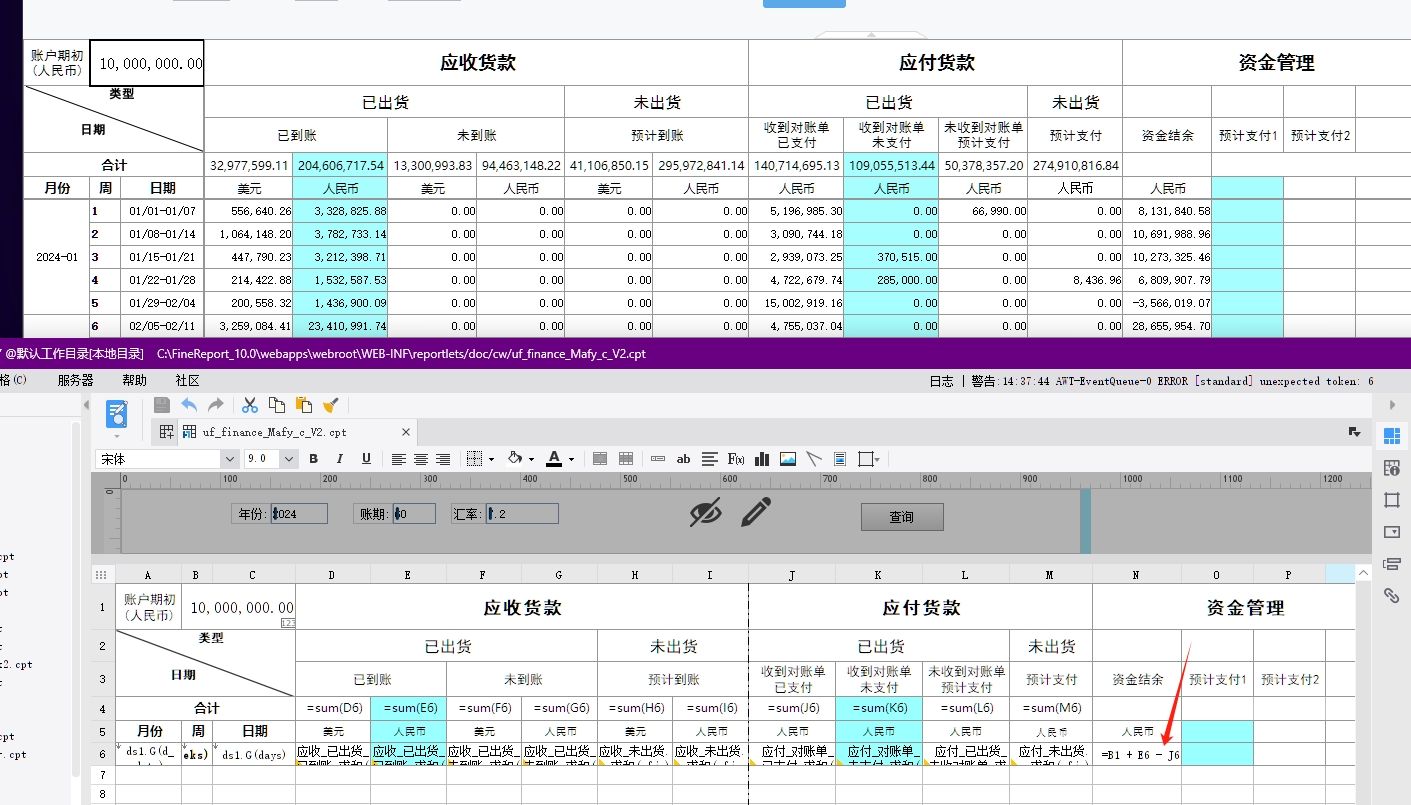
Task: Click the 查询 query button
Action: click(902, 517)
